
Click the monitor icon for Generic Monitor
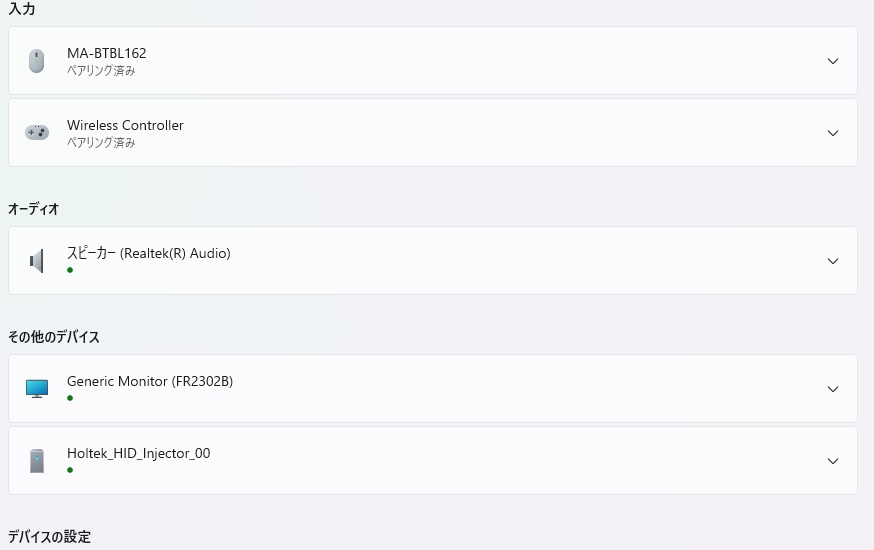[x=37, y=389]
